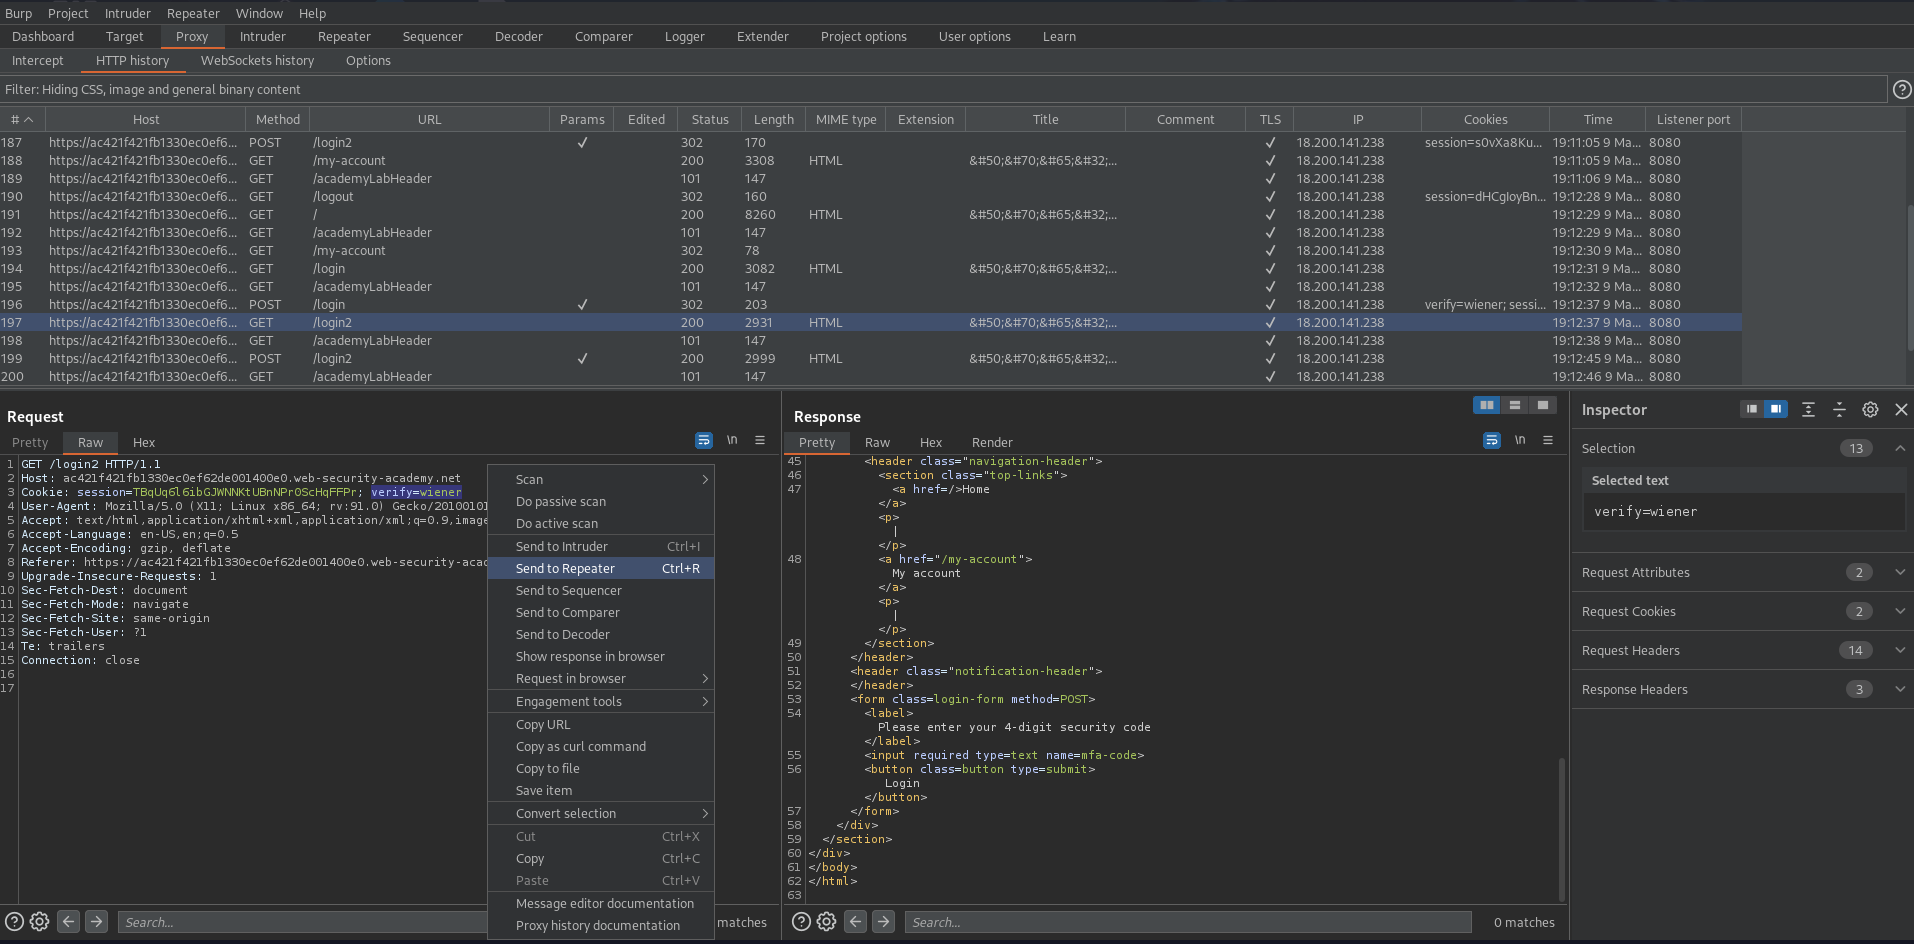Open the Repeater tool tab
This screenshot has width=1914, height=944.
point(344,36)
